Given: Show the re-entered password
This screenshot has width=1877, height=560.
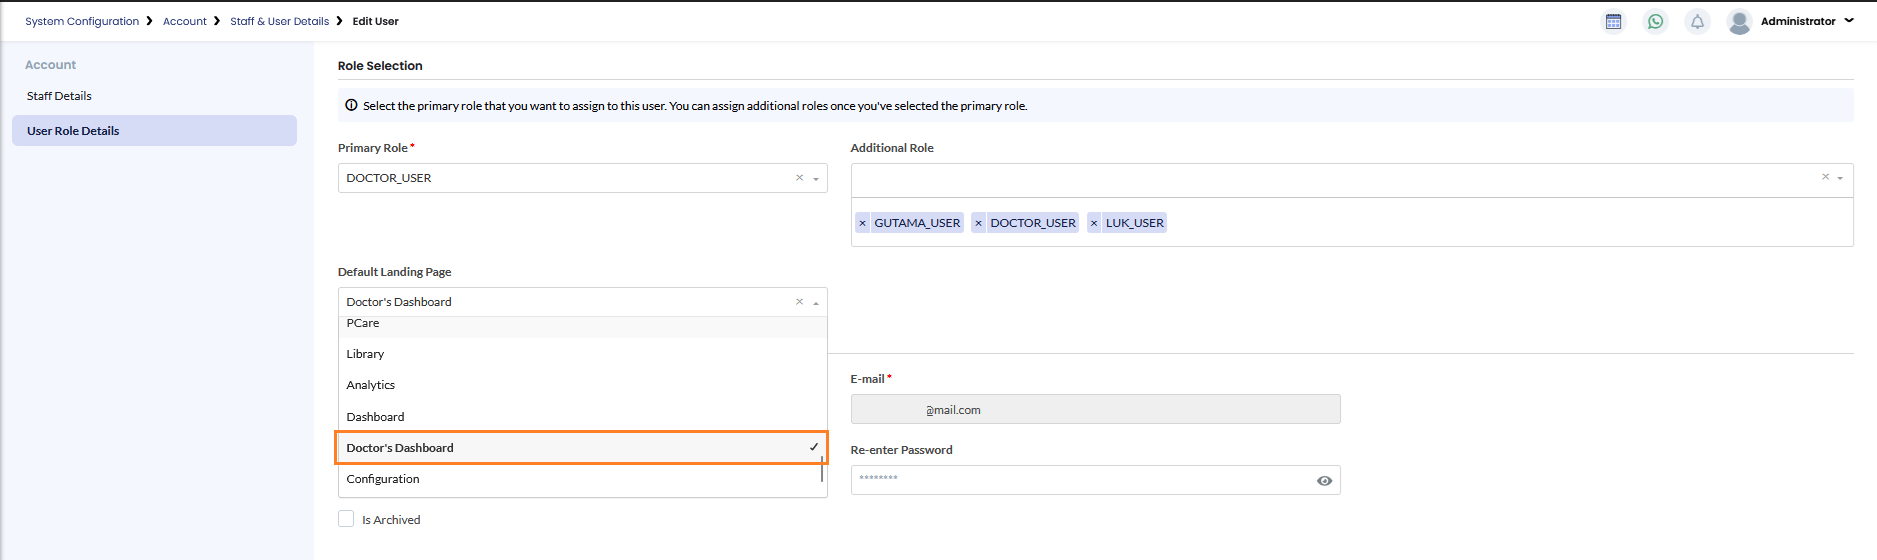Looking at the screenshot, I should tap(1324, 481).
